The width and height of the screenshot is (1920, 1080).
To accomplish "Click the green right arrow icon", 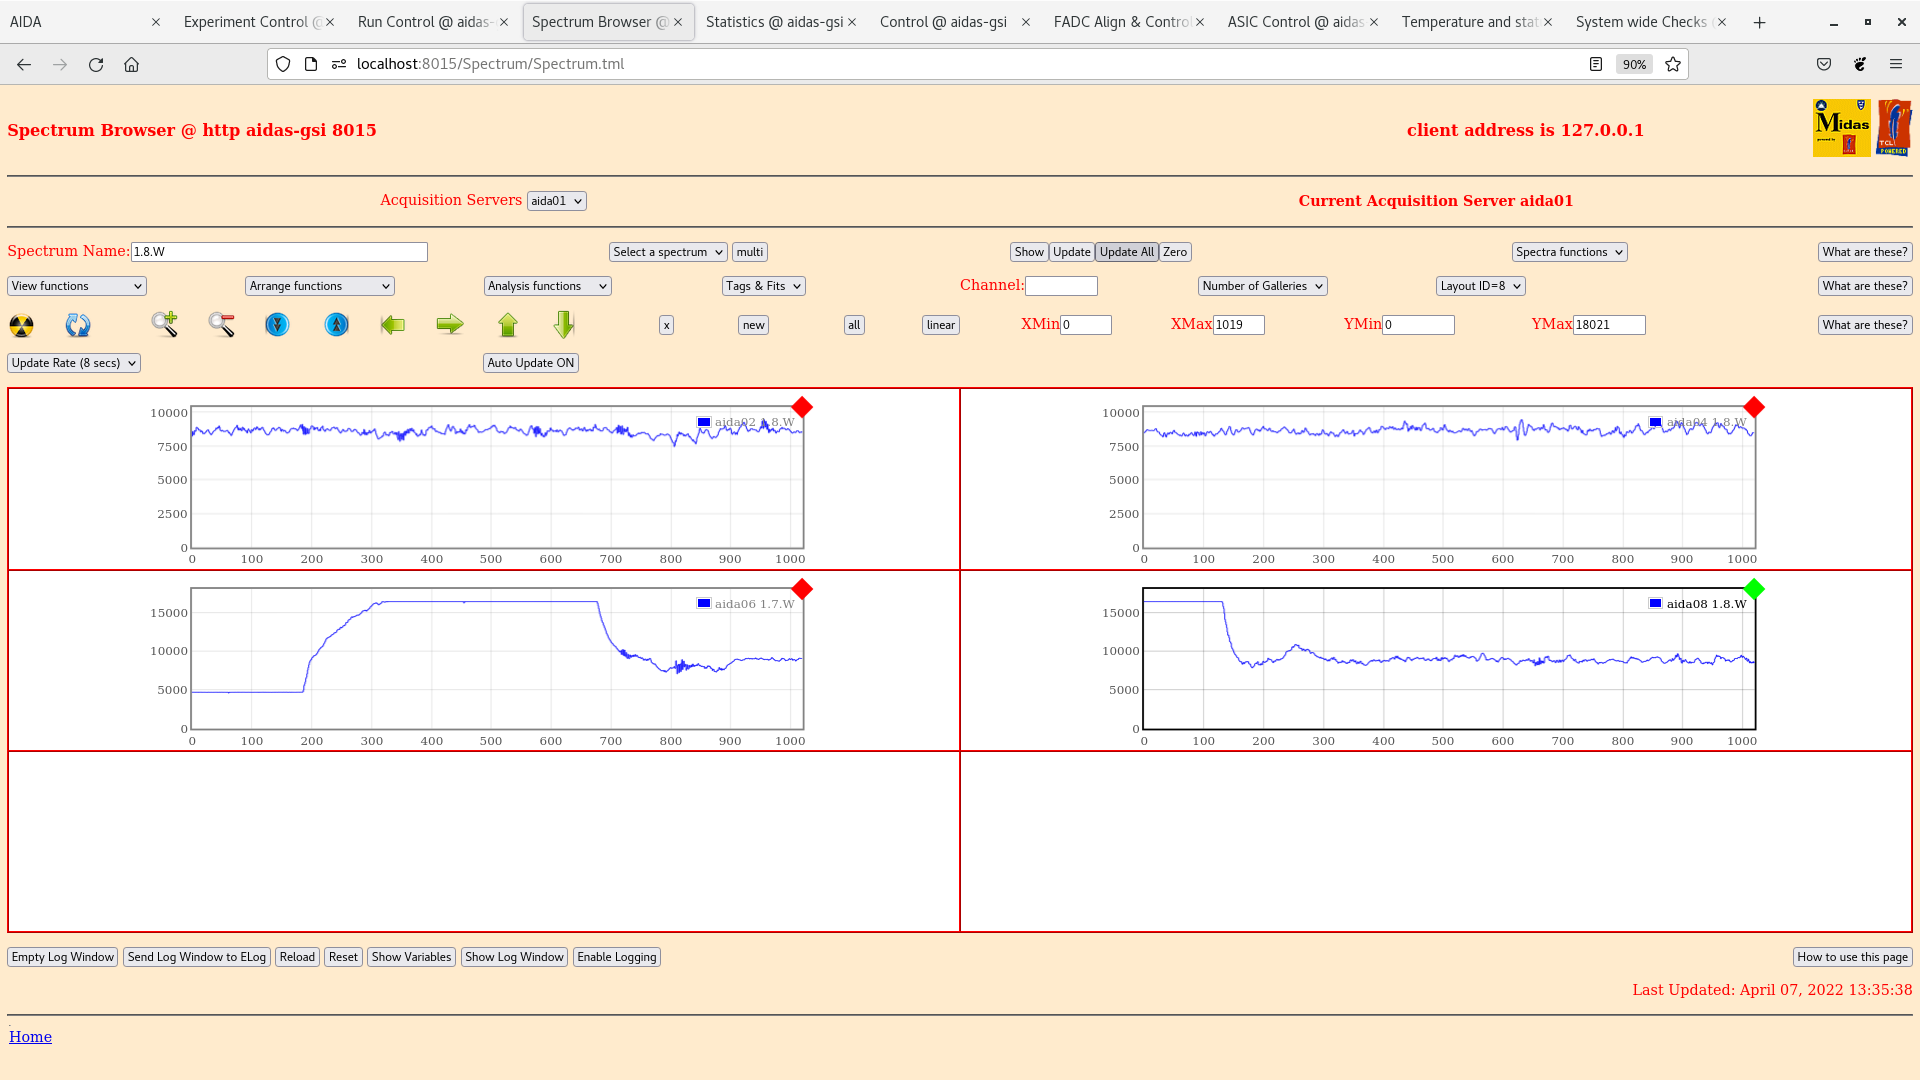I will click(450, 324).
